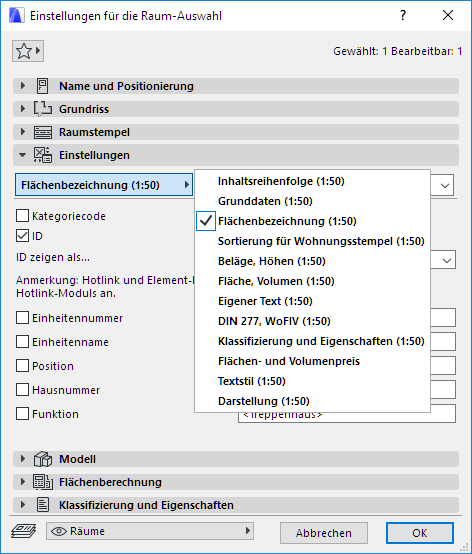Expand the Name und Positionierung panel
Viewport: 472px width, 554px height.
tap(23, 86)
